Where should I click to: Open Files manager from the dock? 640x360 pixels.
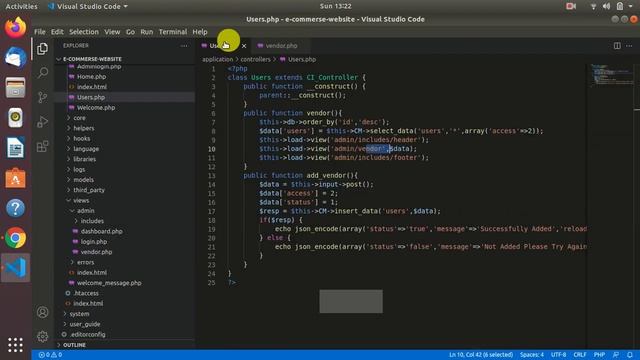pyautogui.click(x=16, y=87)
